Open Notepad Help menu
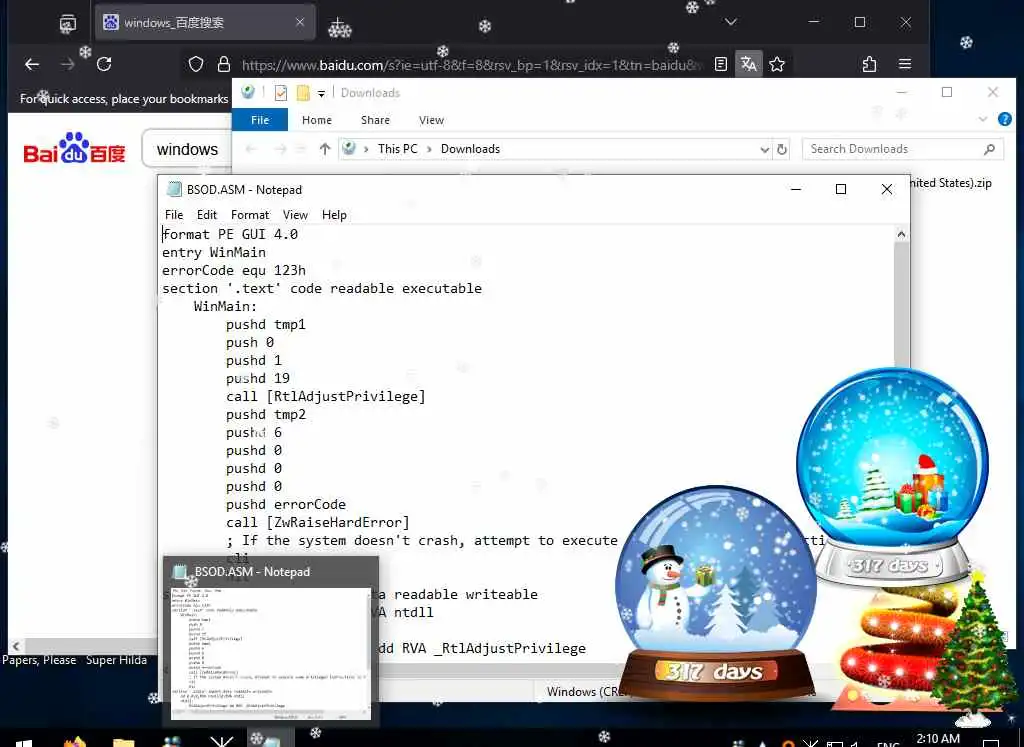 pyautogui.click(x=334, y=215)
